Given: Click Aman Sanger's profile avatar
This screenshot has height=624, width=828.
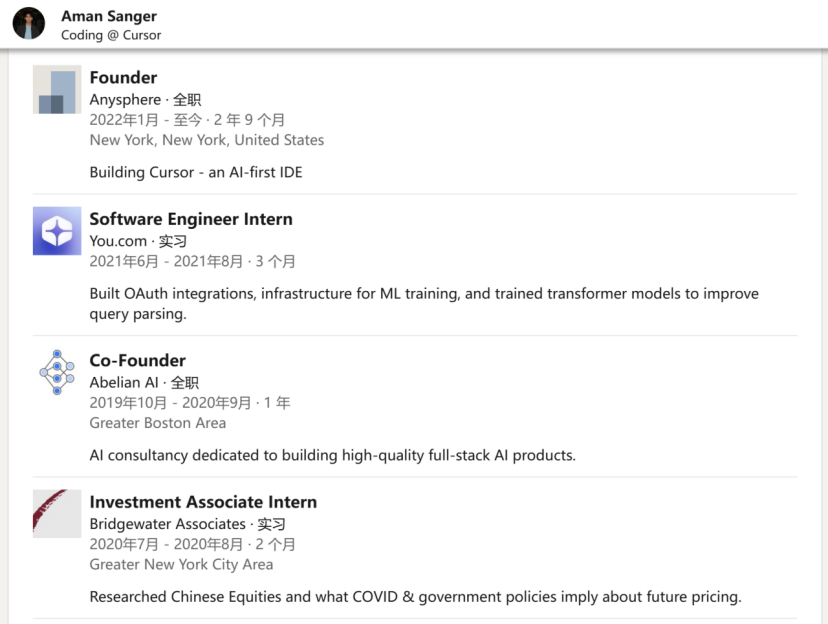Looking at the screenshot, I should pos(29,24).
